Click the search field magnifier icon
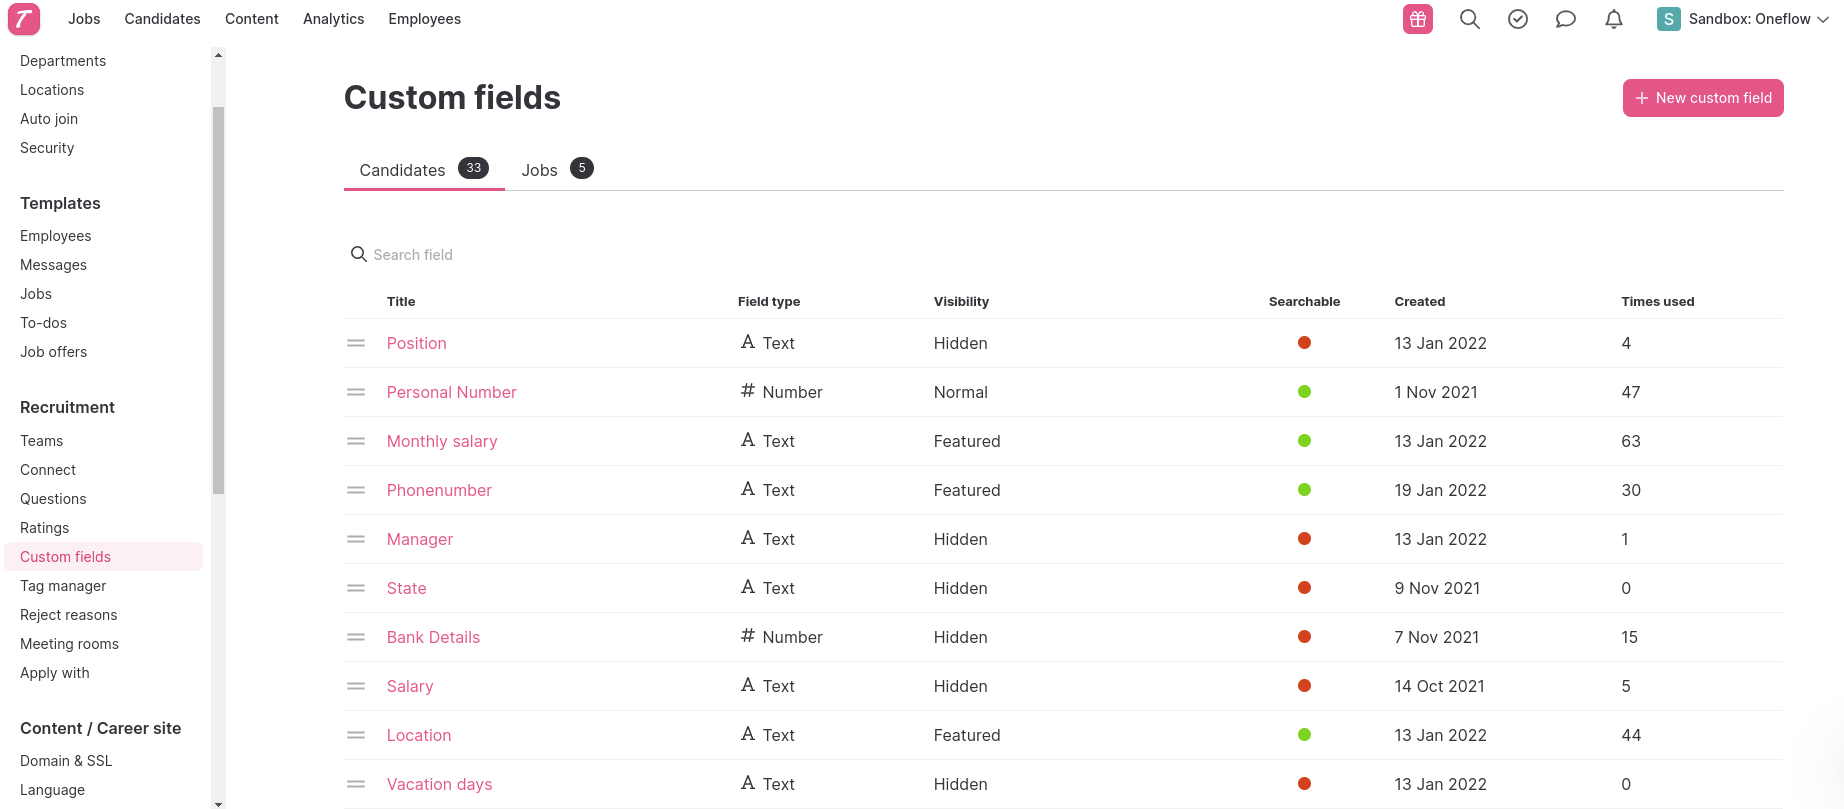Image resolution: width=1844 pixels, height=809 pixels. (358, 254)
